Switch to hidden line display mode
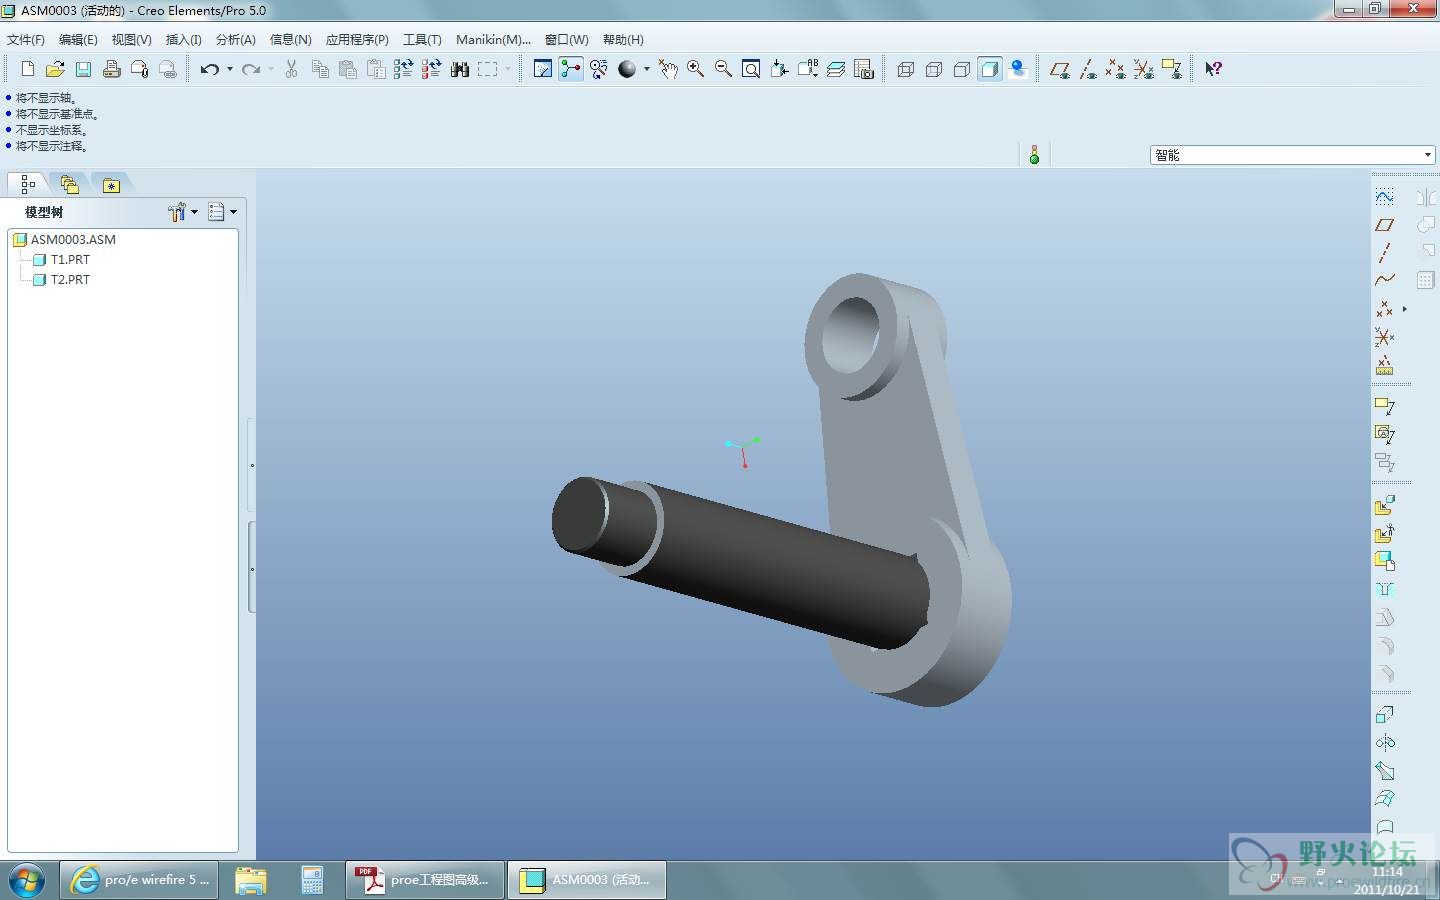Viewport: 1440px width, 900px height. (934, 69)
